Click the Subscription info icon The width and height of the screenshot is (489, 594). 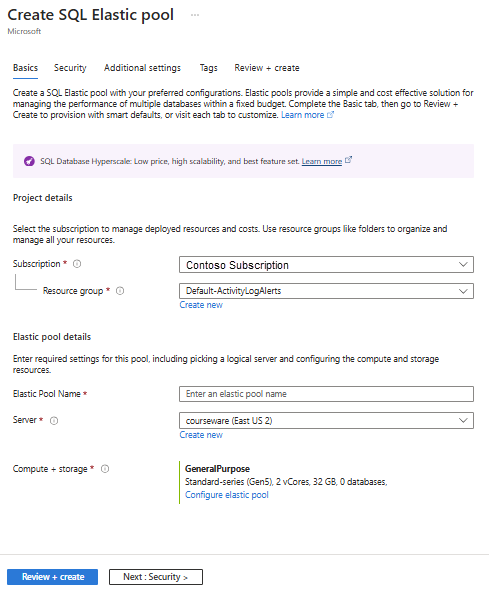77,264
